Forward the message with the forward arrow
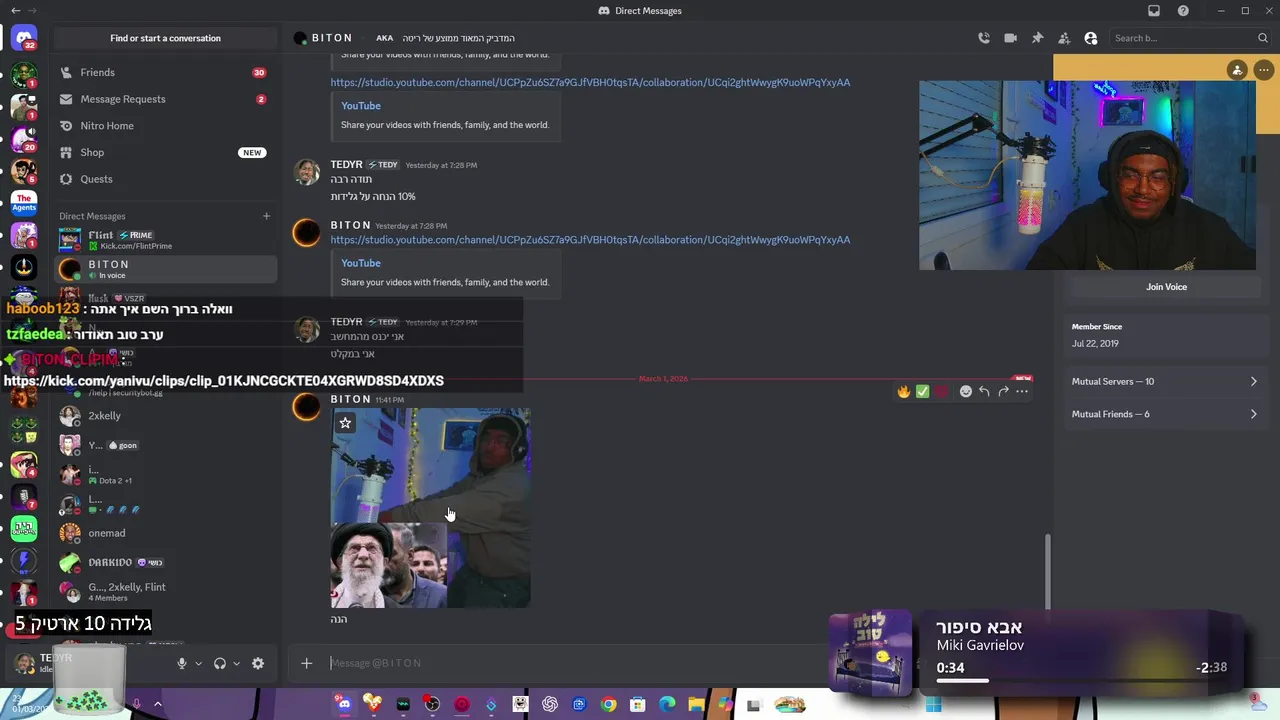This screenshot has width=1280, height=720. click(1003, 391)
